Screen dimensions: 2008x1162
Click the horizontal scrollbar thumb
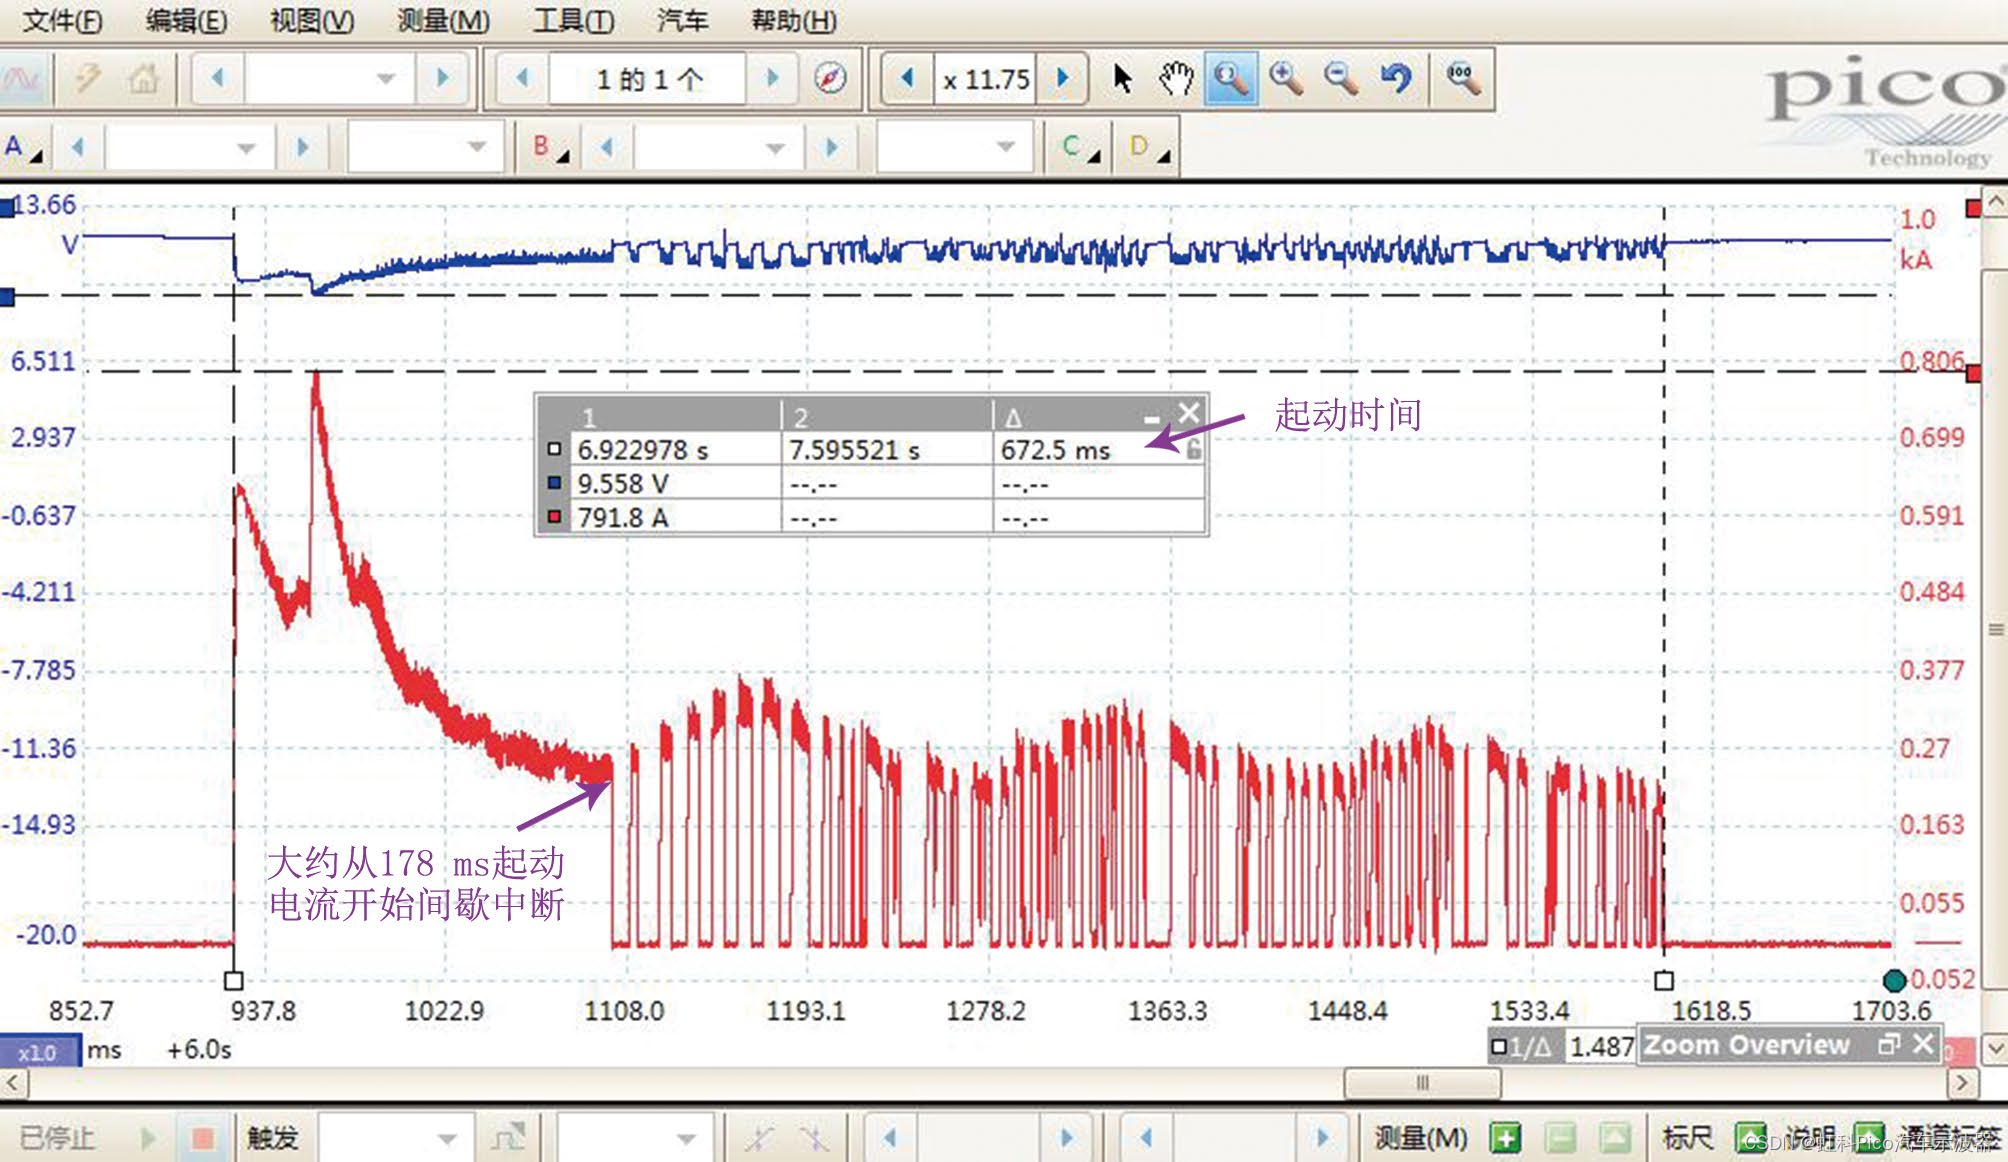point(1422,1082)
